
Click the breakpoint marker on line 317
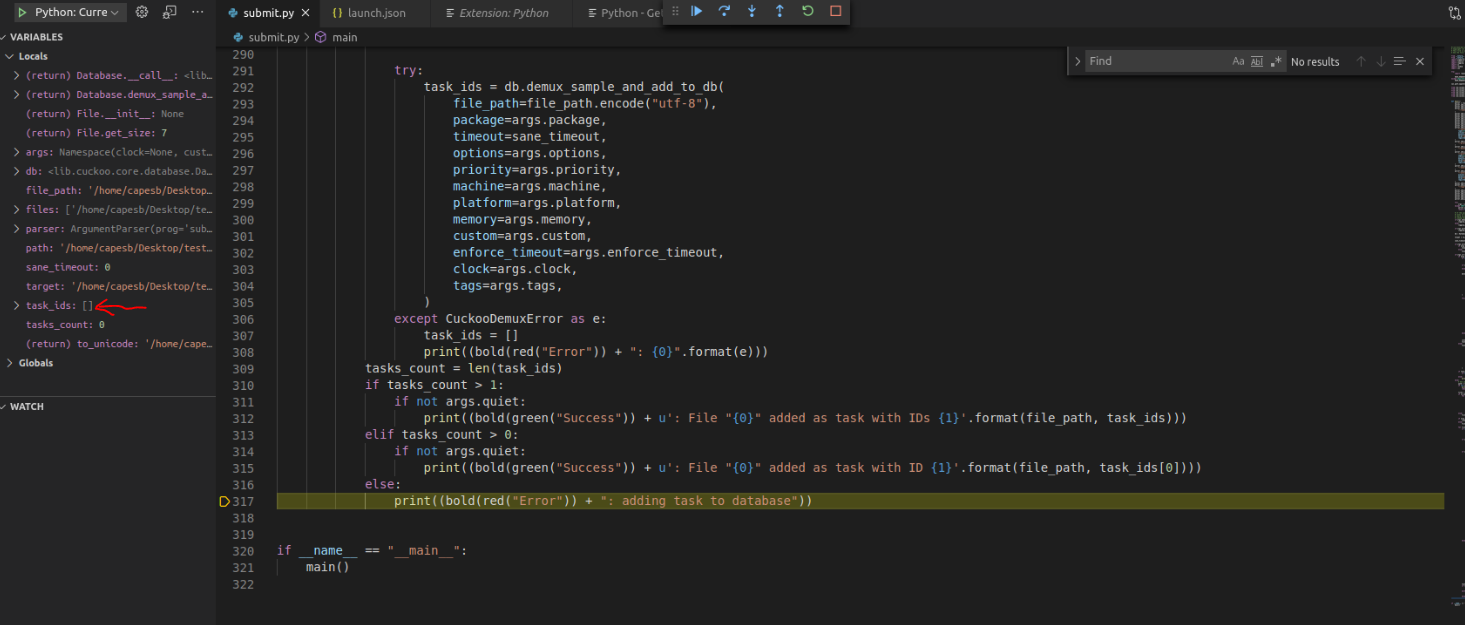click(x=224, y=500)
